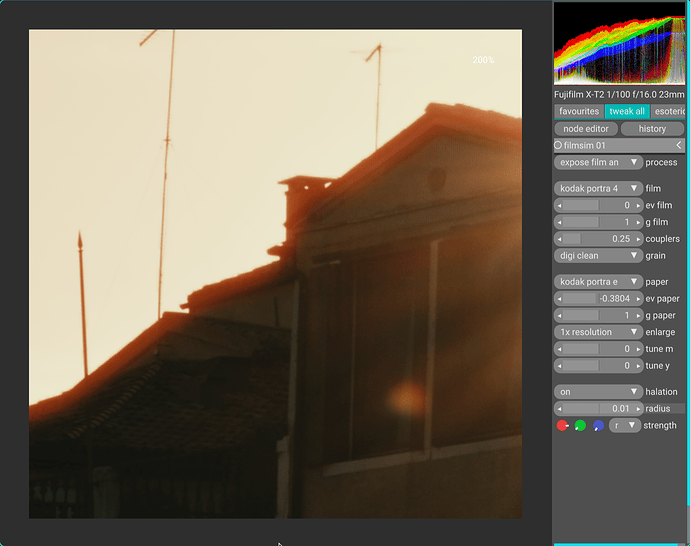
Task: Click the radius slider showing 0.01
Action: pyautogui.click(x=598, y=409)
